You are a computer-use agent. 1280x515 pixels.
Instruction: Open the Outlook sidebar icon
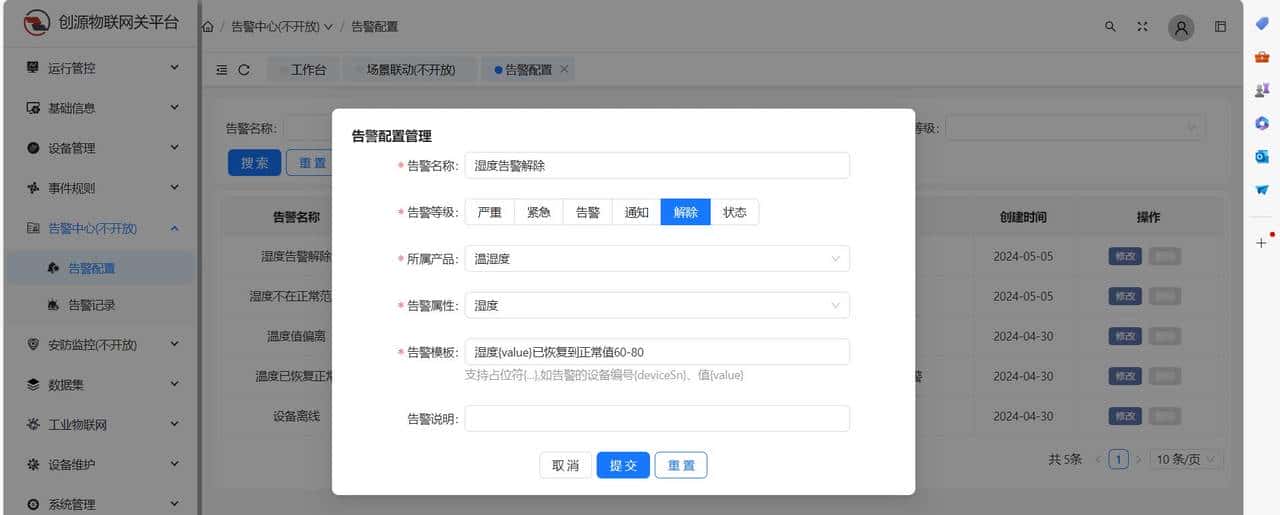[x=1262, y=156]
